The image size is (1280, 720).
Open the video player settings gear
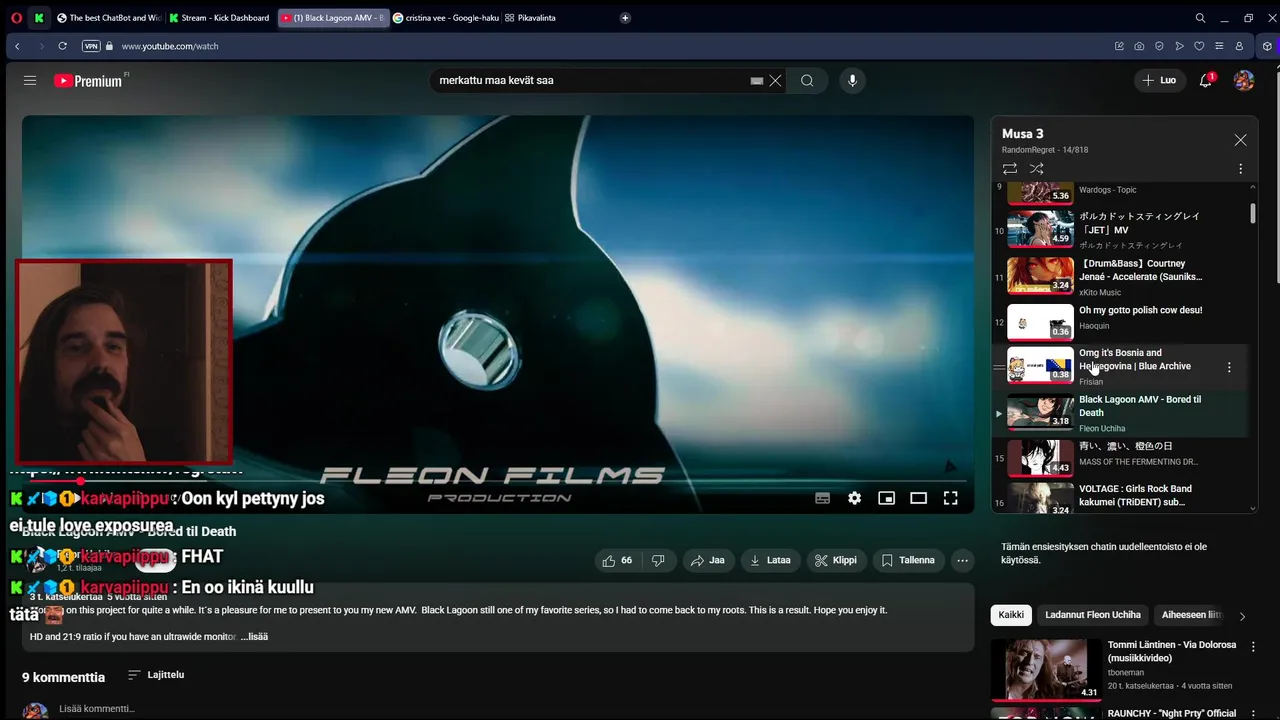tap(854, 498)
